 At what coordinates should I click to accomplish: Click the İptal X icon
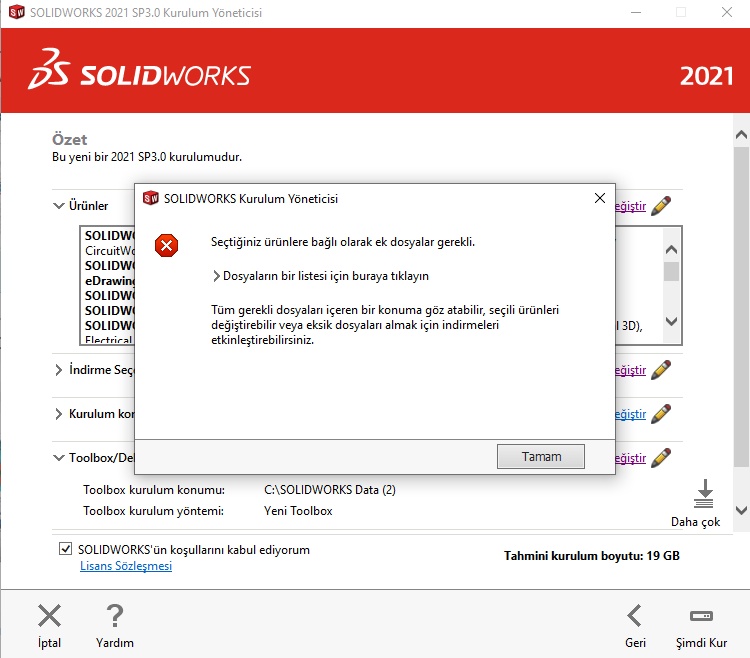click(x=49, y=615)
